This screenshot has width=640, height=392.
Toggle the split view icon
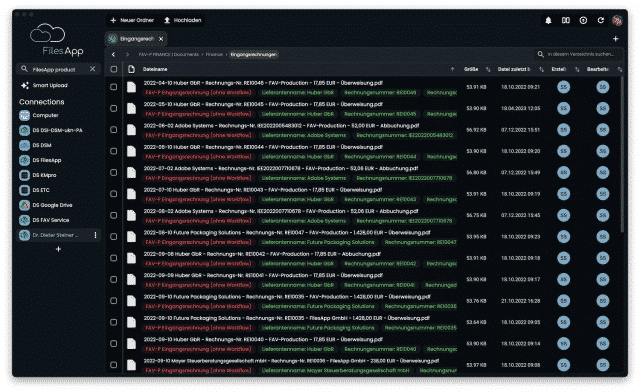click(566, 20)
